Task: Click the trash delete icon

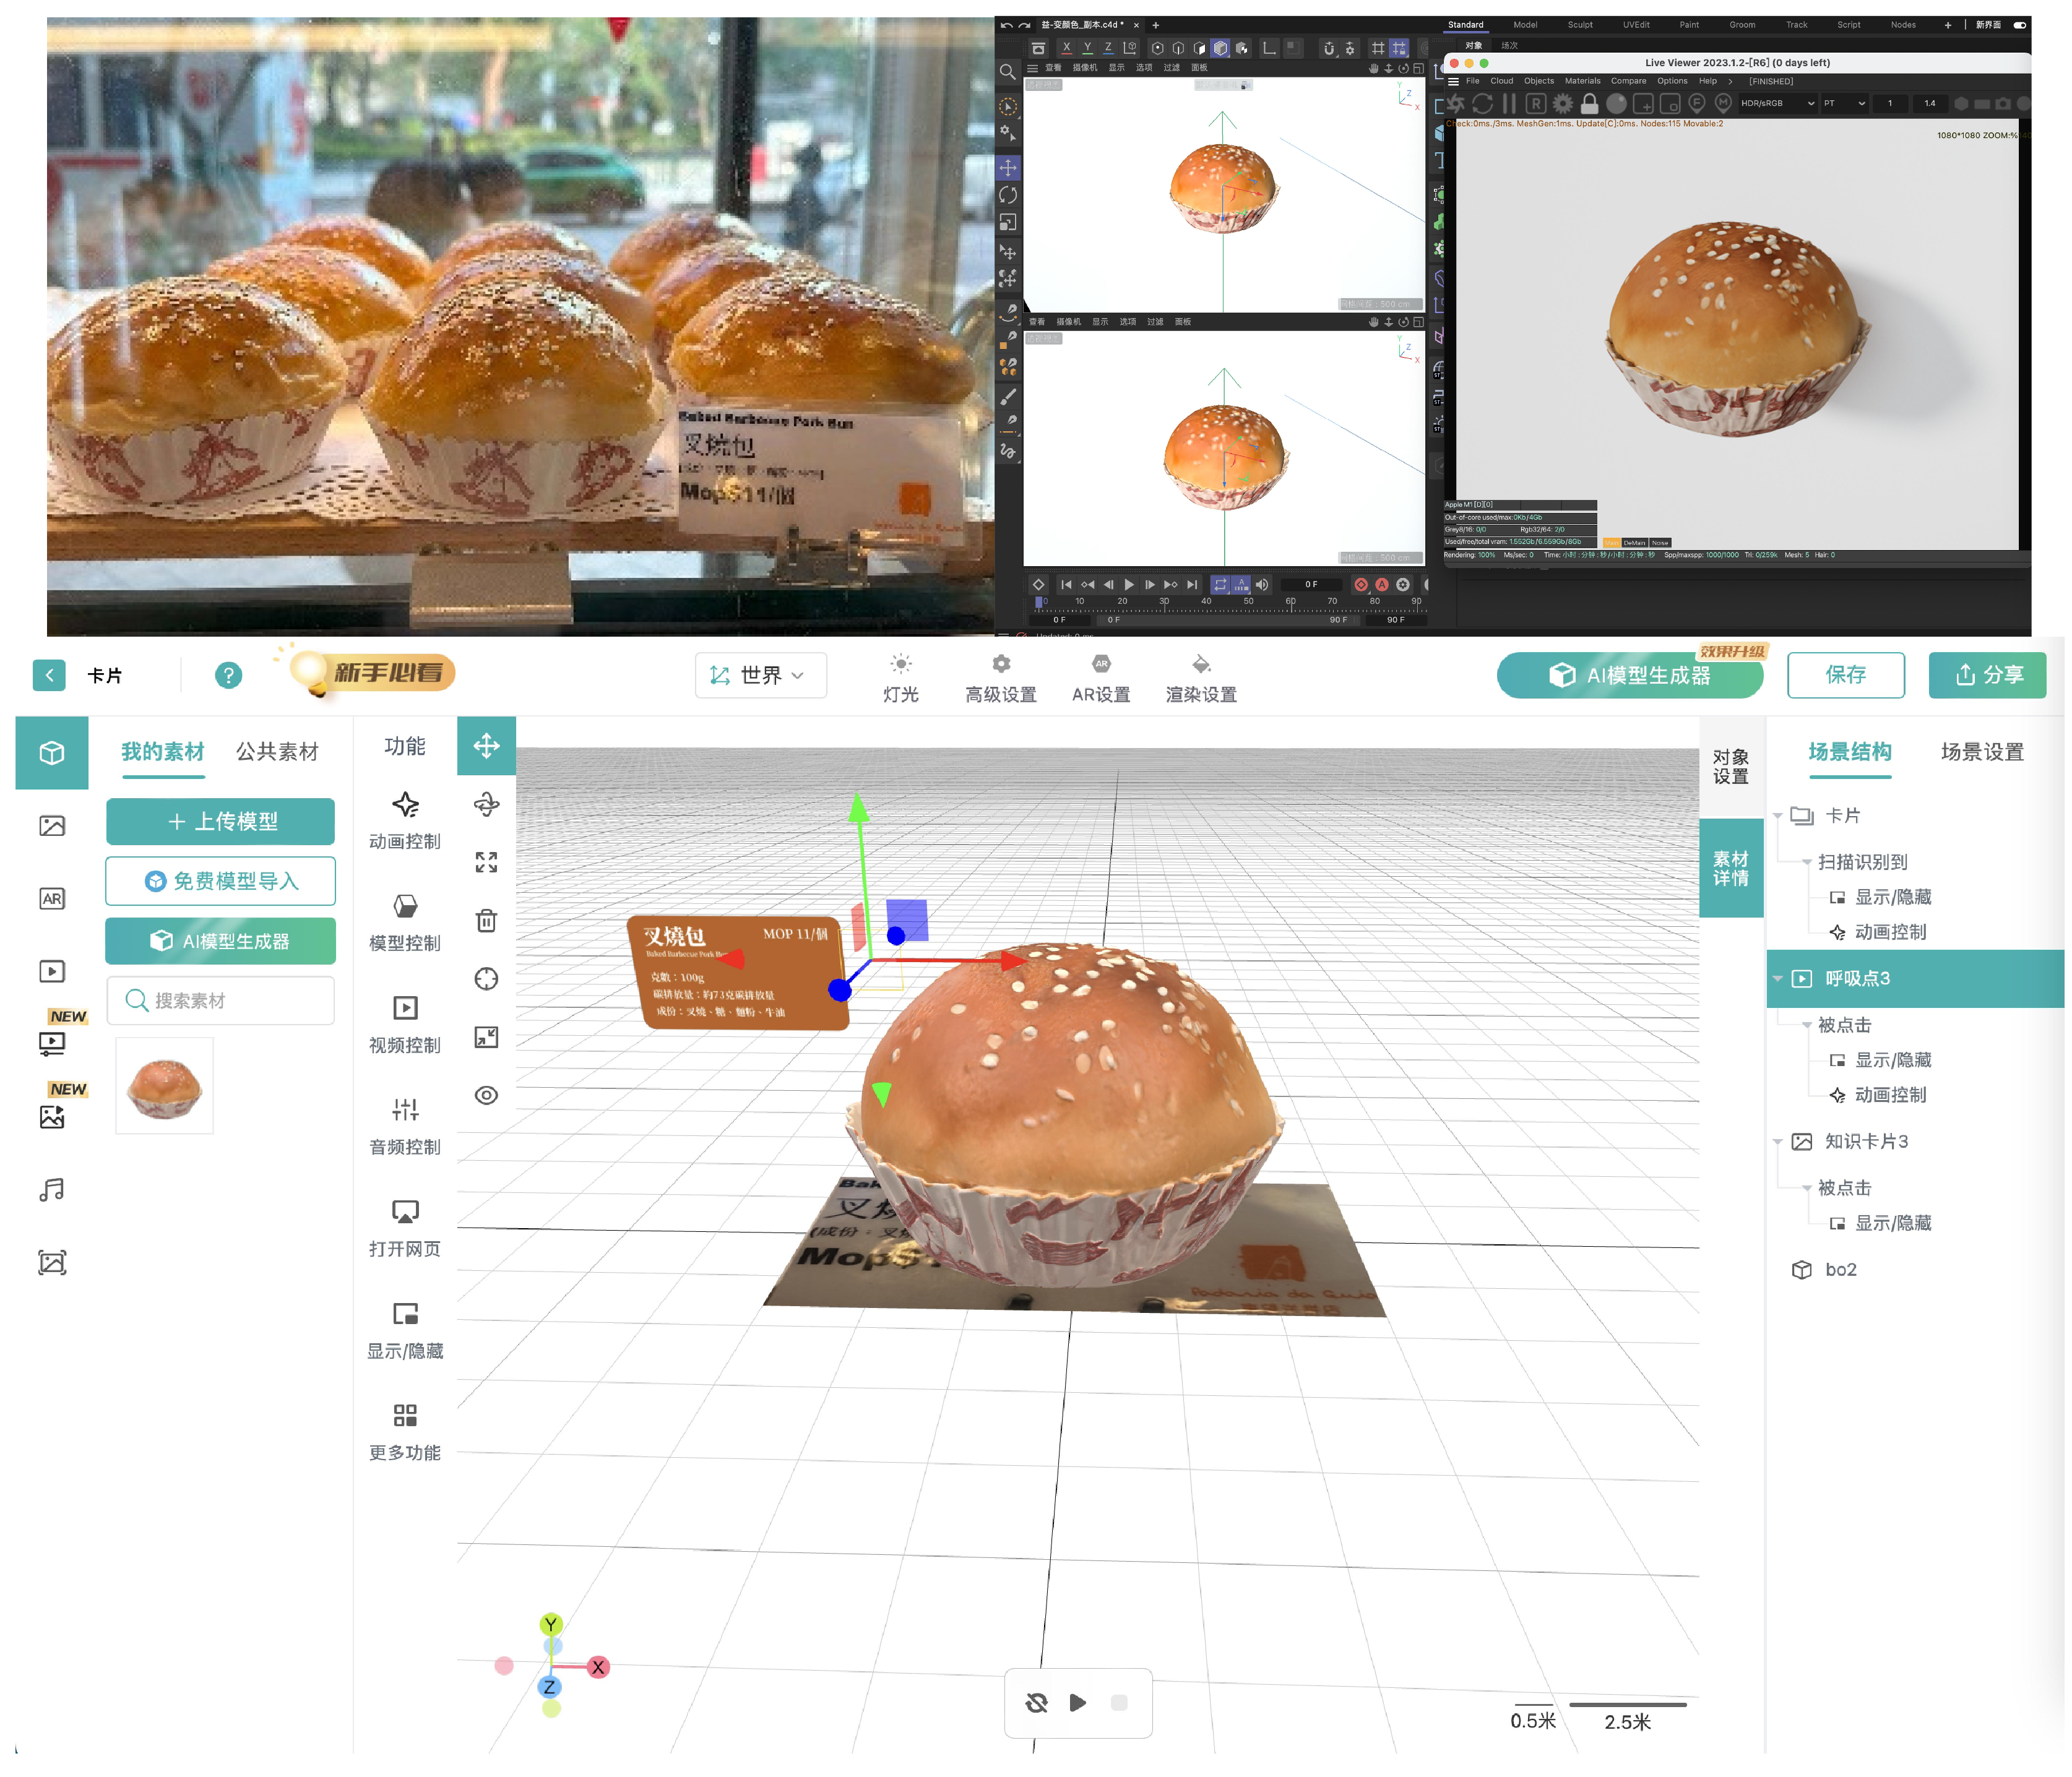Action: click(x=486, y=920)
